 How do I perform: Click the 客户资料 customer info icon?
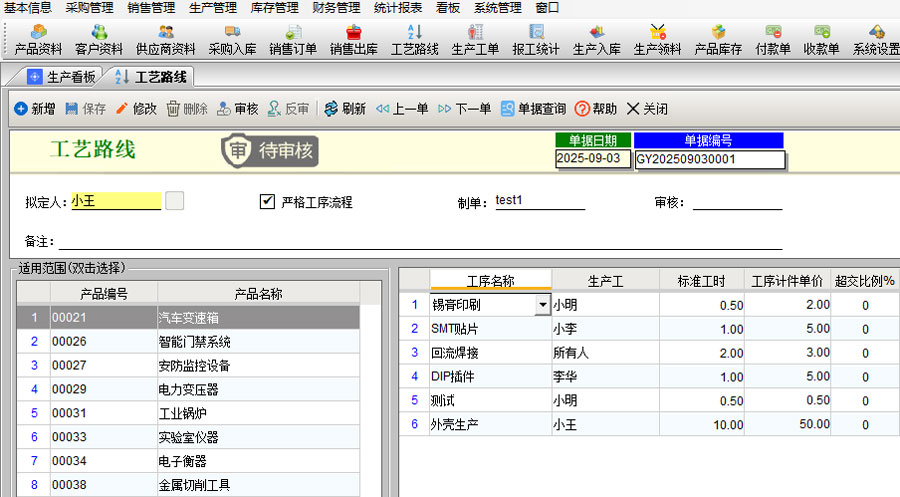(99, 40)
